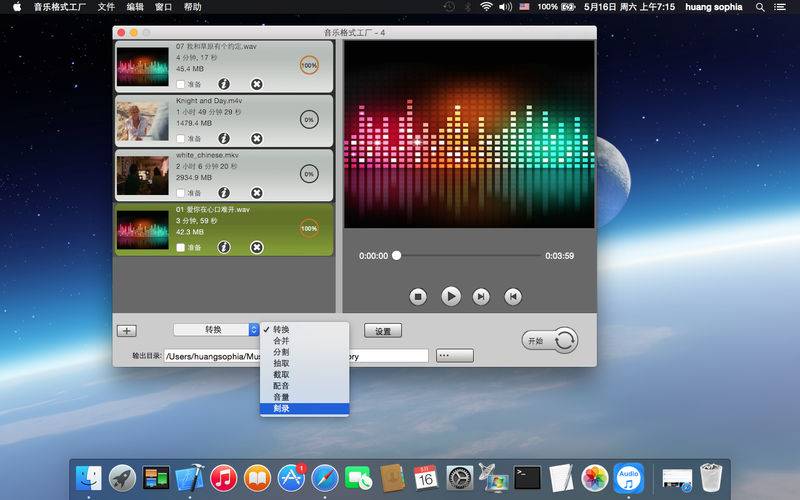This screenshot has width=800, height=500.
Task: Tick the 准备 checkbox for Knight and Day.m4v
Action: 180,138
